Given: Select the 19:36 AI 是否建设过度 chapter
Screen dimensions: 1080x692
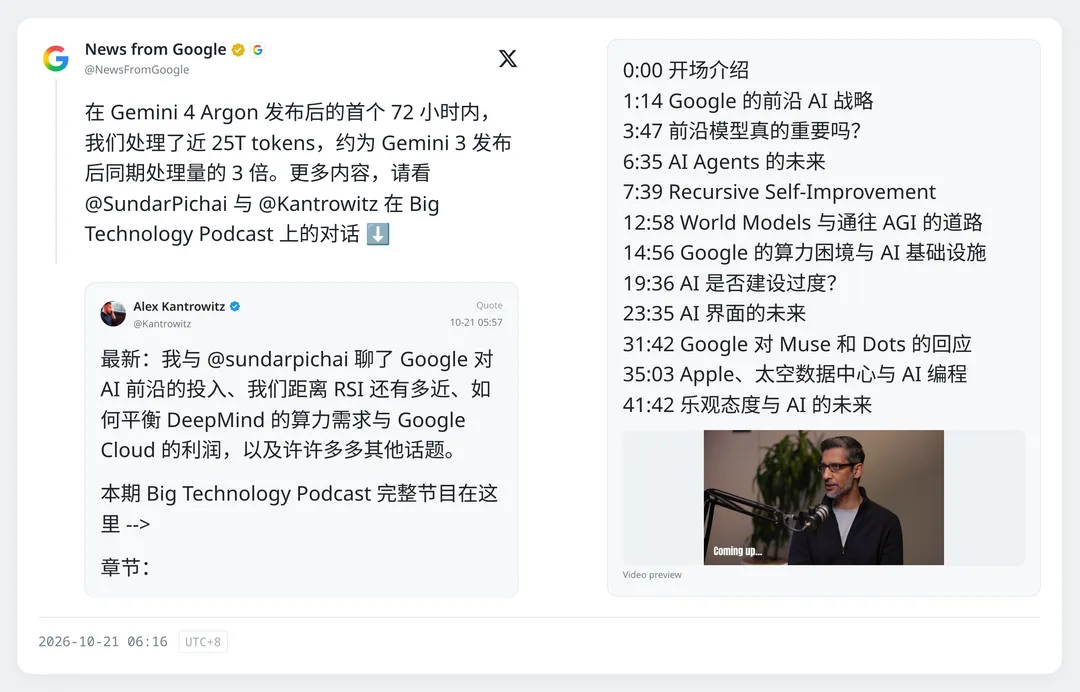Looking at the screenshot, I should (x=730, y=283).
